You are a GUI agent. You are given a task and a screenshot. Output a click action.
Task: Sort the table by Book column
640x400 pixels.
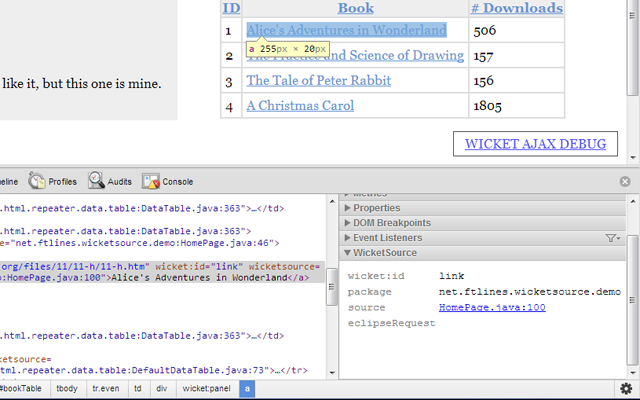coord(356,8)
